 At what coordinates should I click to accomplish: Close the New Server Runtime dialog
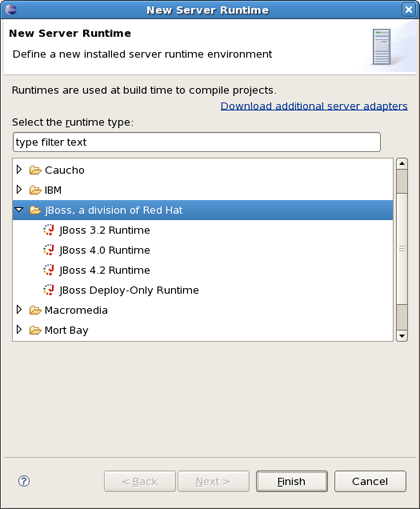pyautogui.click(x=409, y=9)
